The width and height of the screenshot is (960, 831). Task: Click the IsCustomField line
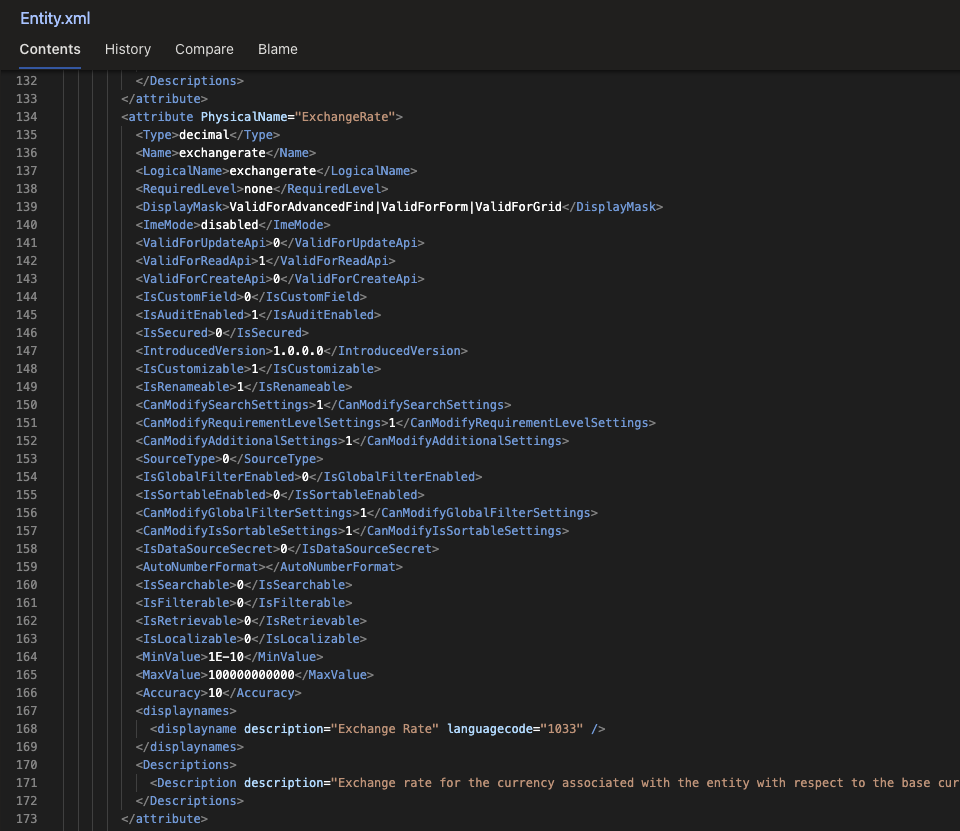[x=251, y=297]
